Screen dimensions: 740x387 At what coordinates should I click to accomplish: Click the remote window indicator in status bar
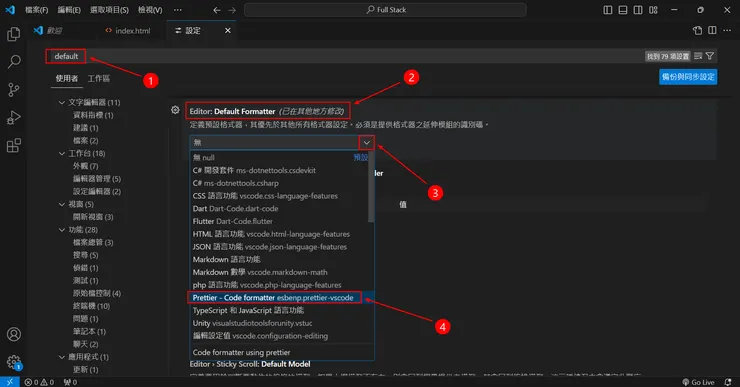9,382
